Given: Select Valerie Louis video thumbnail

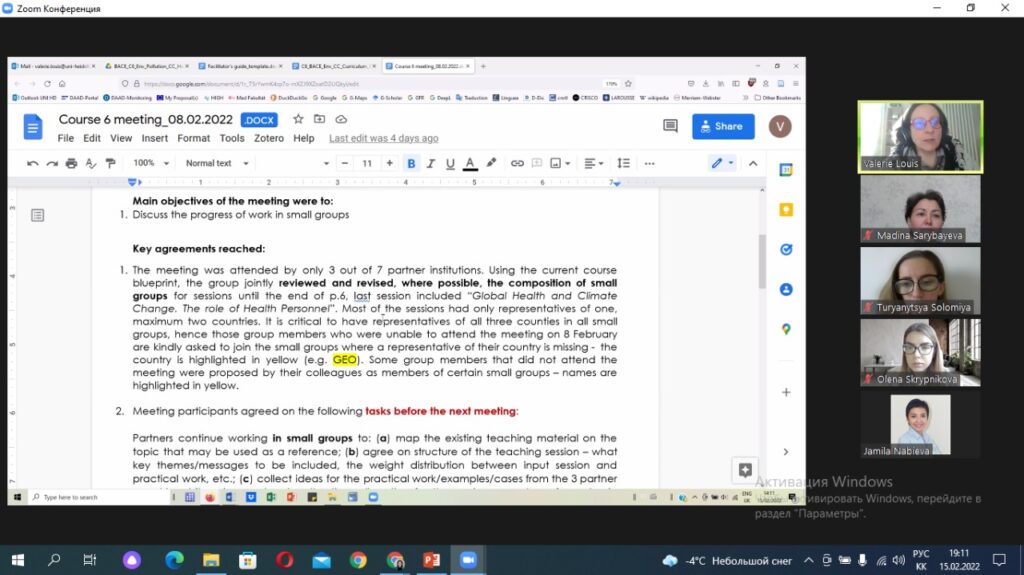Looking at the screenshot, I should pyautogui.click(x=920, y=137).
